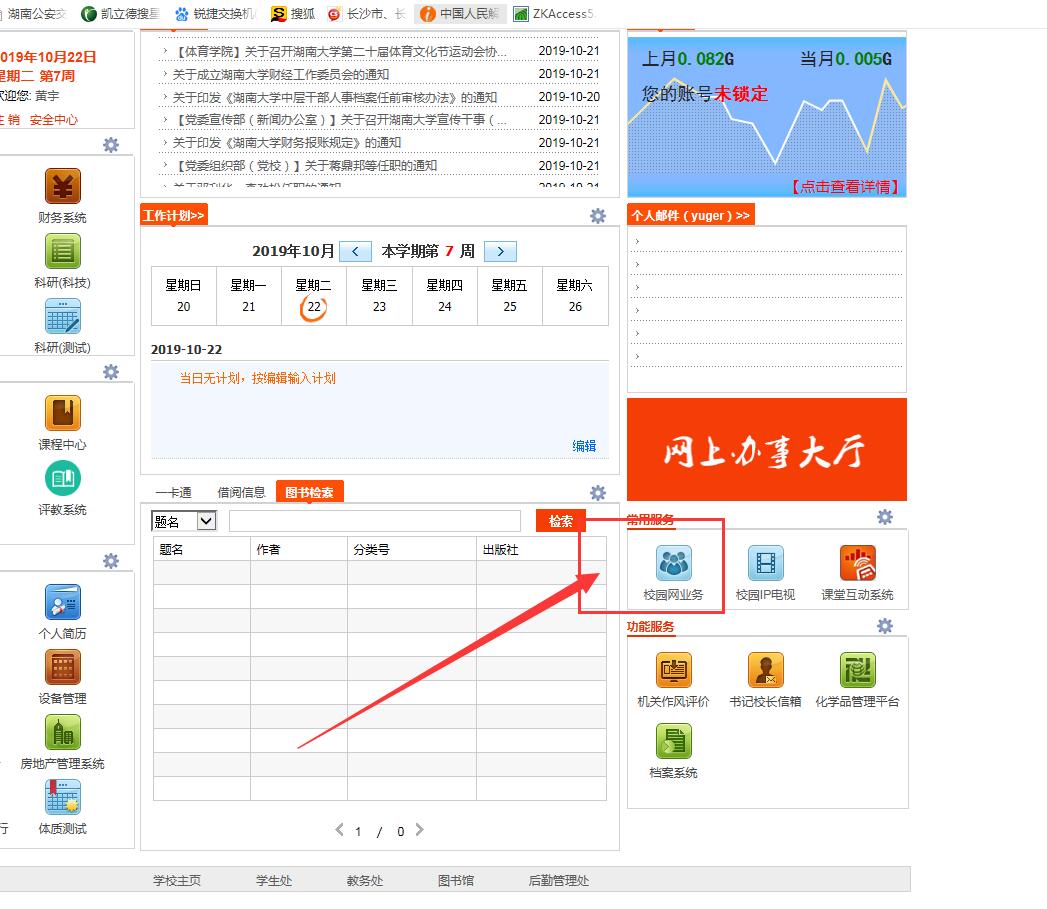Image resolution: width=1047 pixels, height=909 pixels.
Task: Switch to the 借阅信息 tab
Action: [241, 492]
